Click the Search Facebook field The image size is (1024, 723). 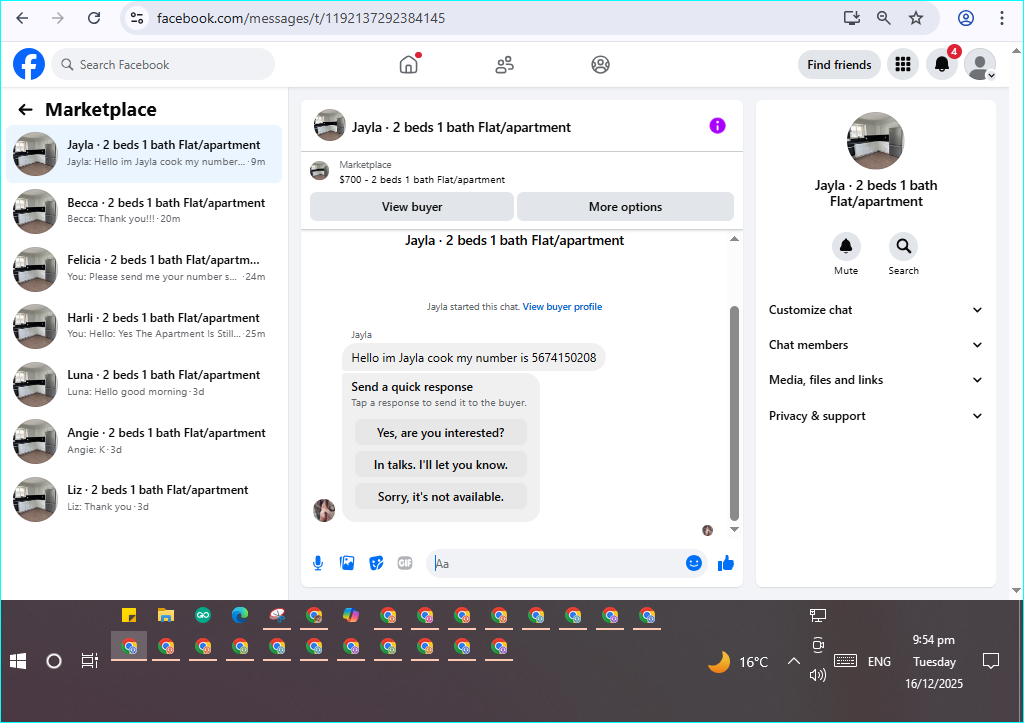point(163,64)
